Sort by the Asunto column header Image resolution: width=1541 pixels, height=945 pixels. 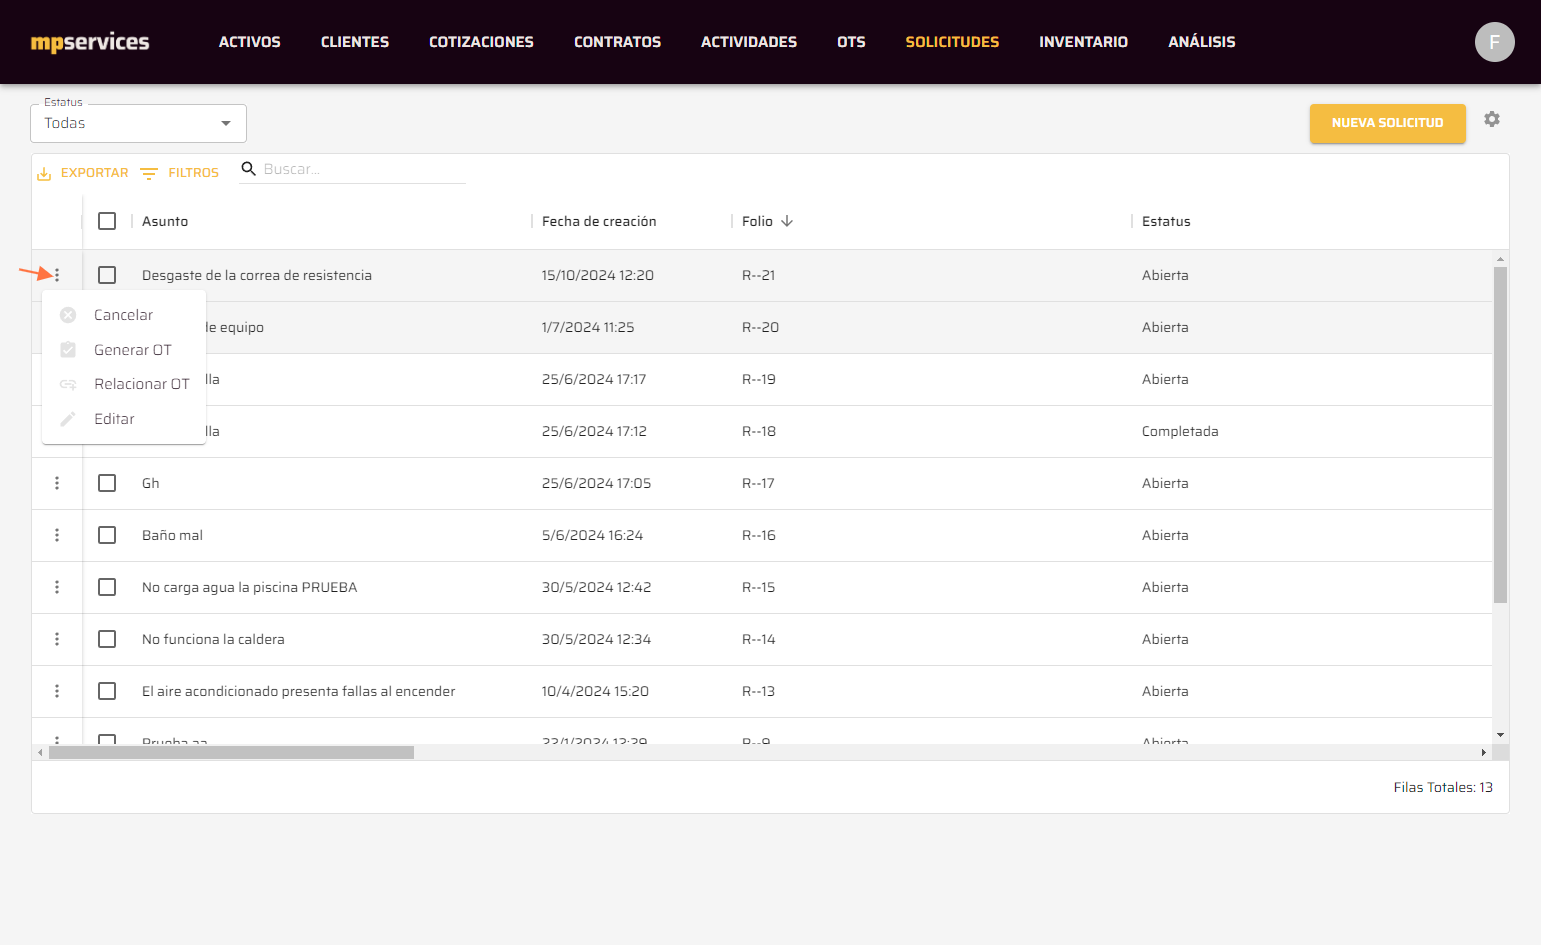click(x=165, y=221)
